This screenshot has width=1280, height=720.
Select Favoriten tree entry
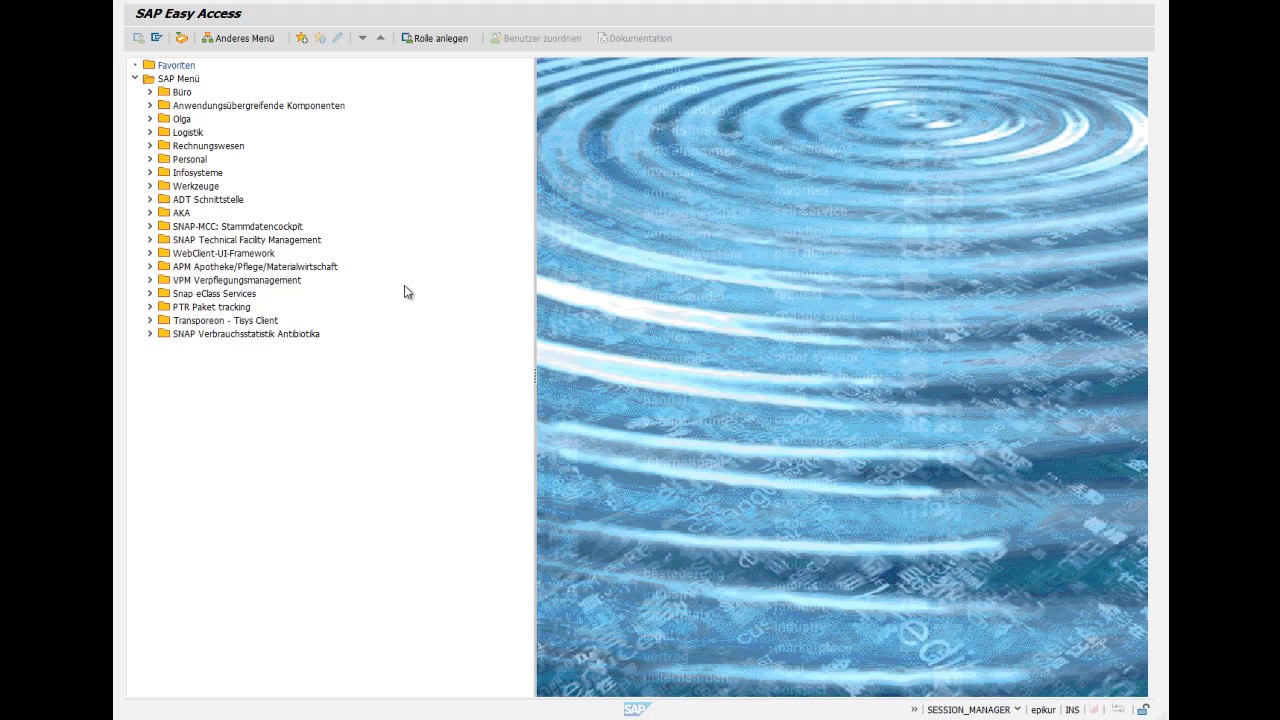tap(176, 65)
